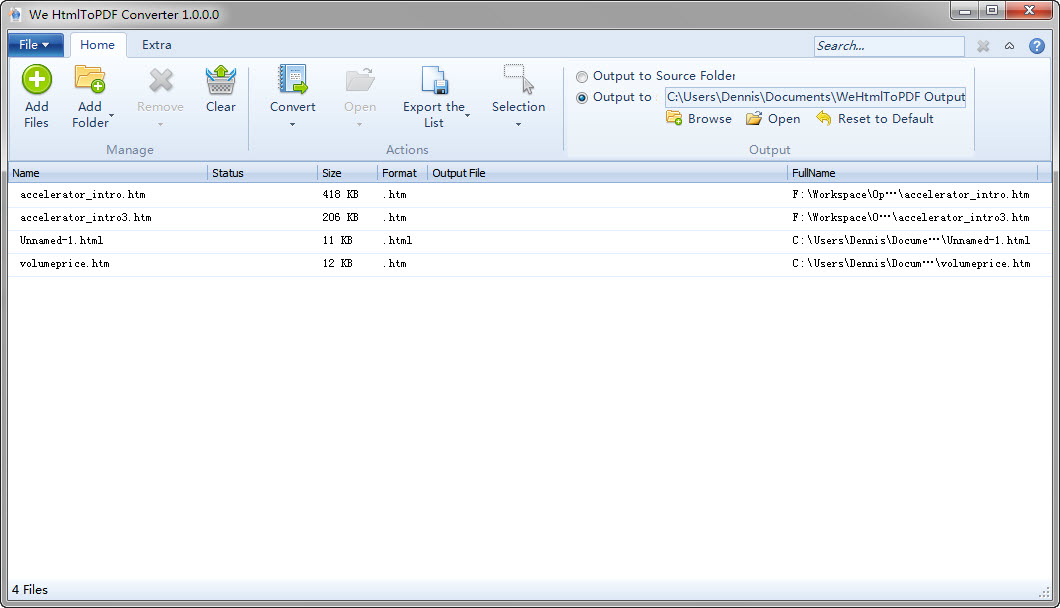The width and height of the screenshot is (1060, 608).
Task: Select the accelerator_intro.htm row
Action: (529, 195)
